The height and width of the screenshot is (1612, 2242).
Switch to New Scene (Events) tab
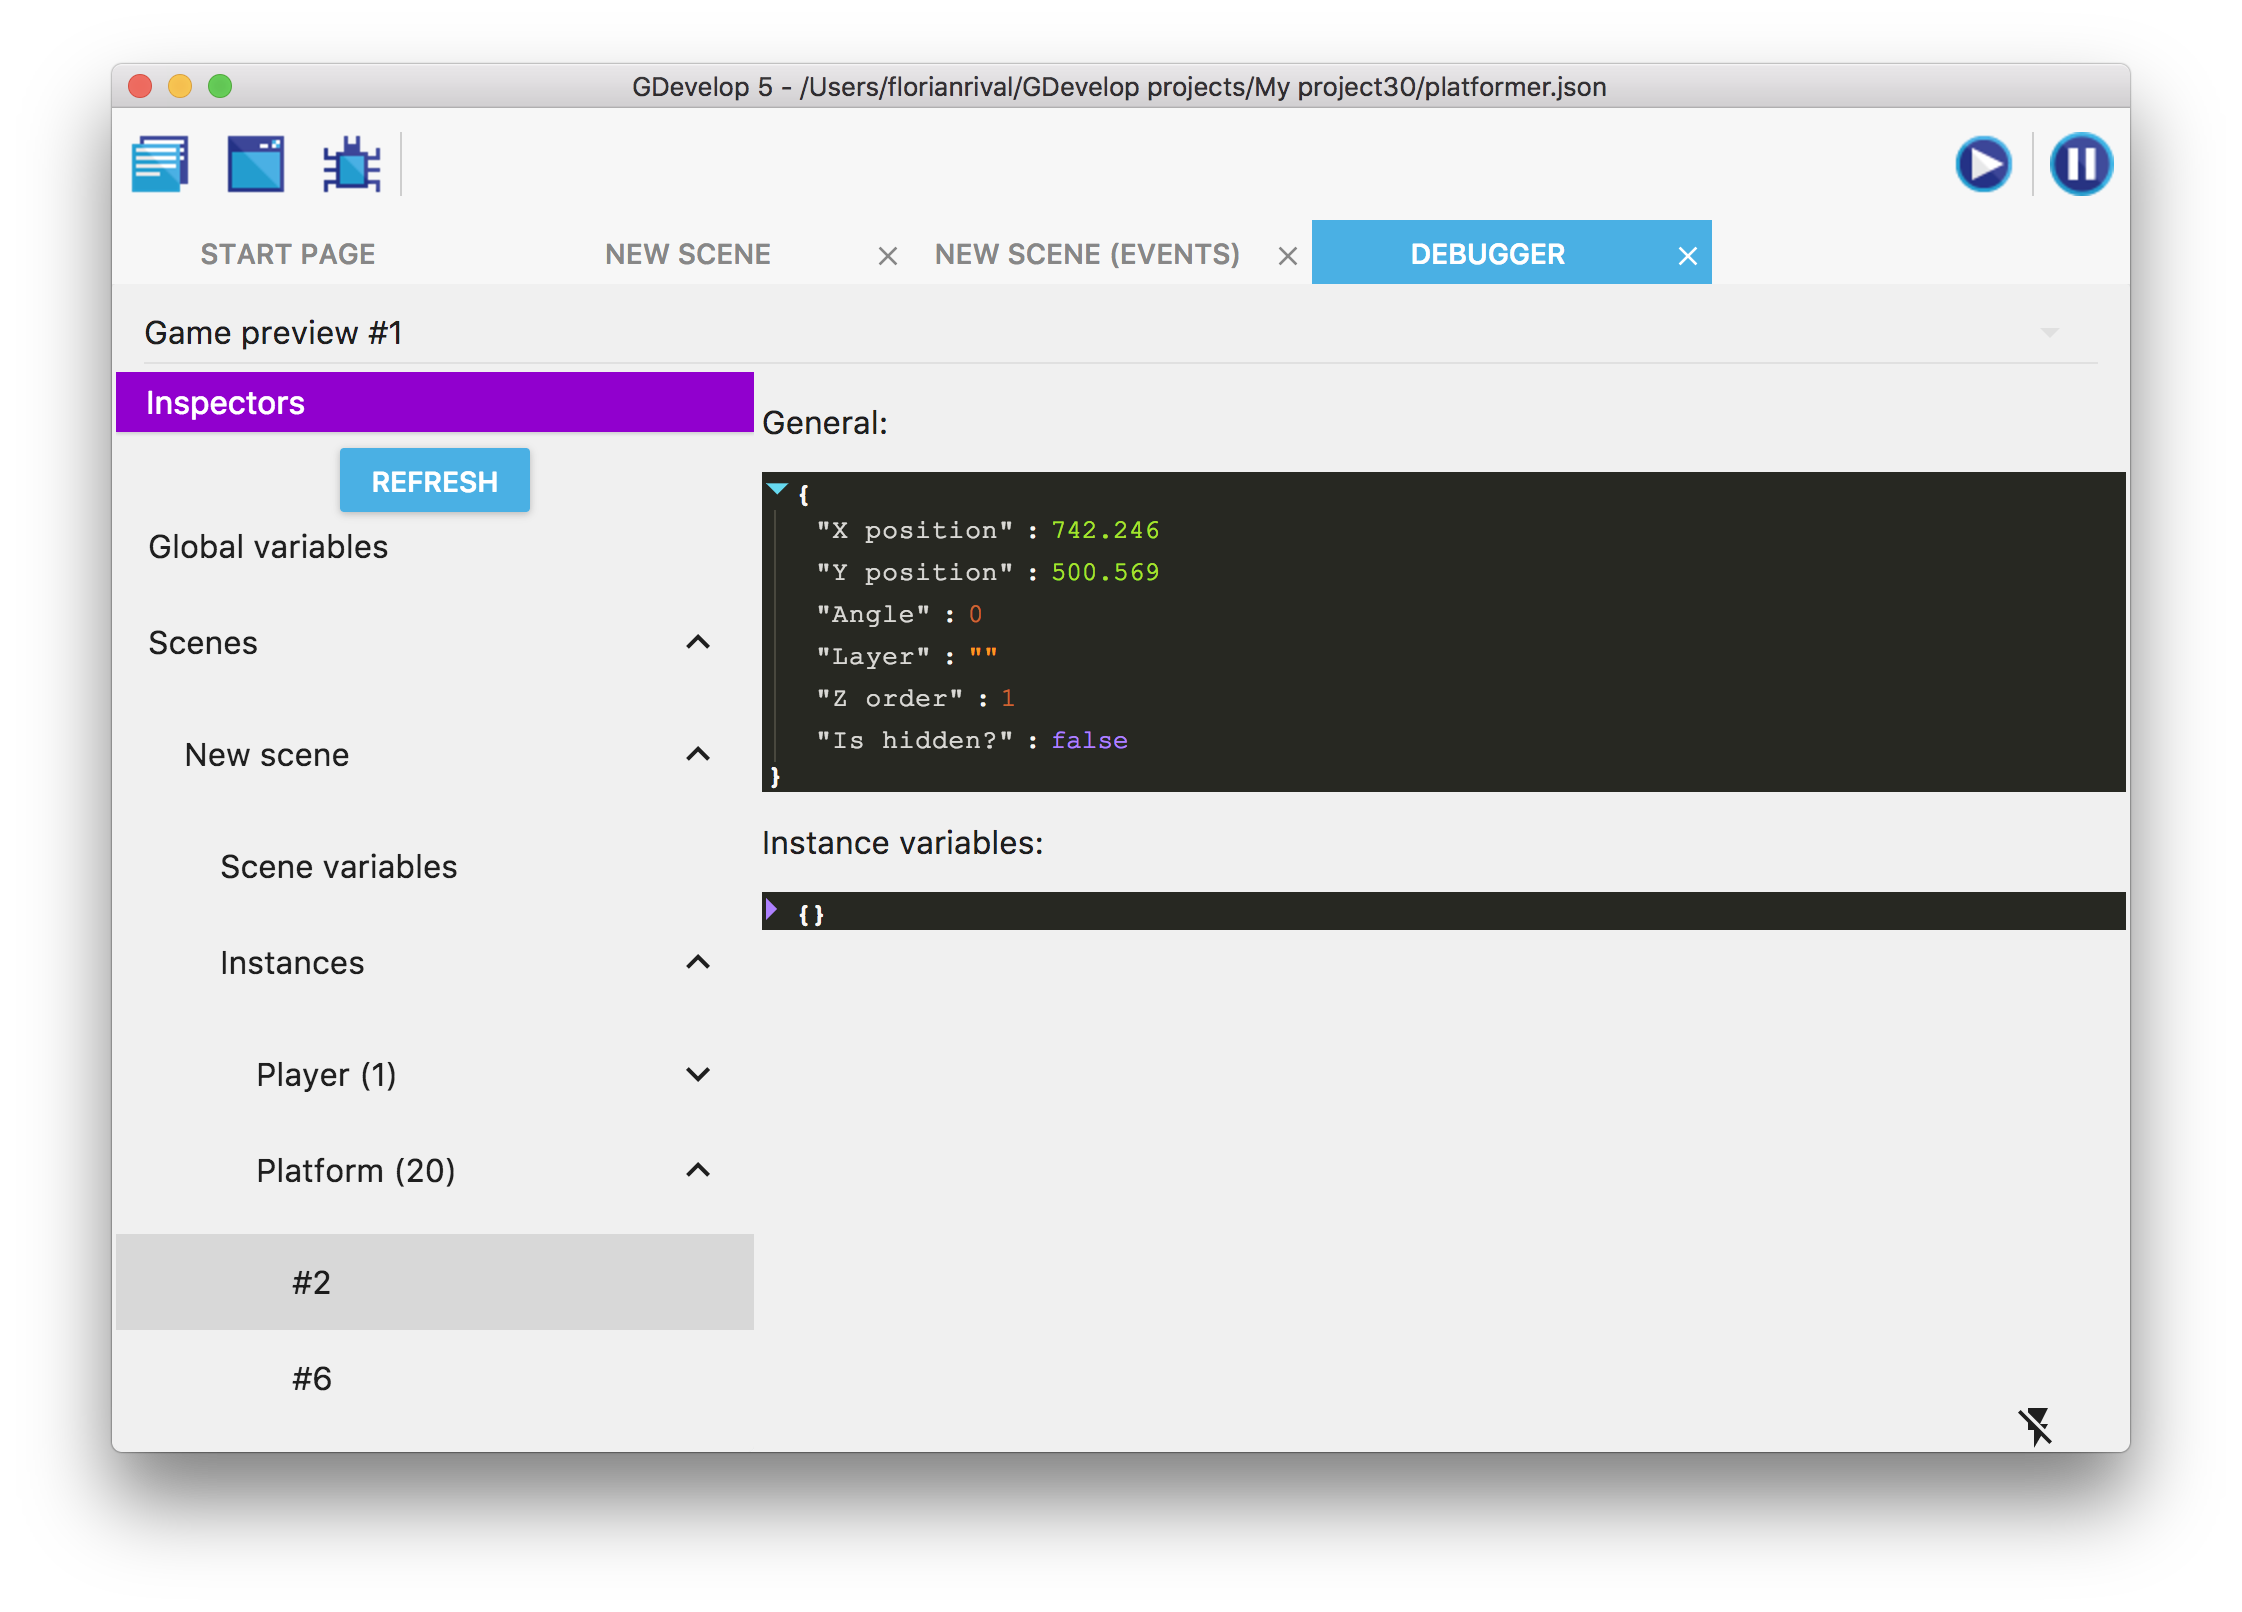tap(1087, 254)
